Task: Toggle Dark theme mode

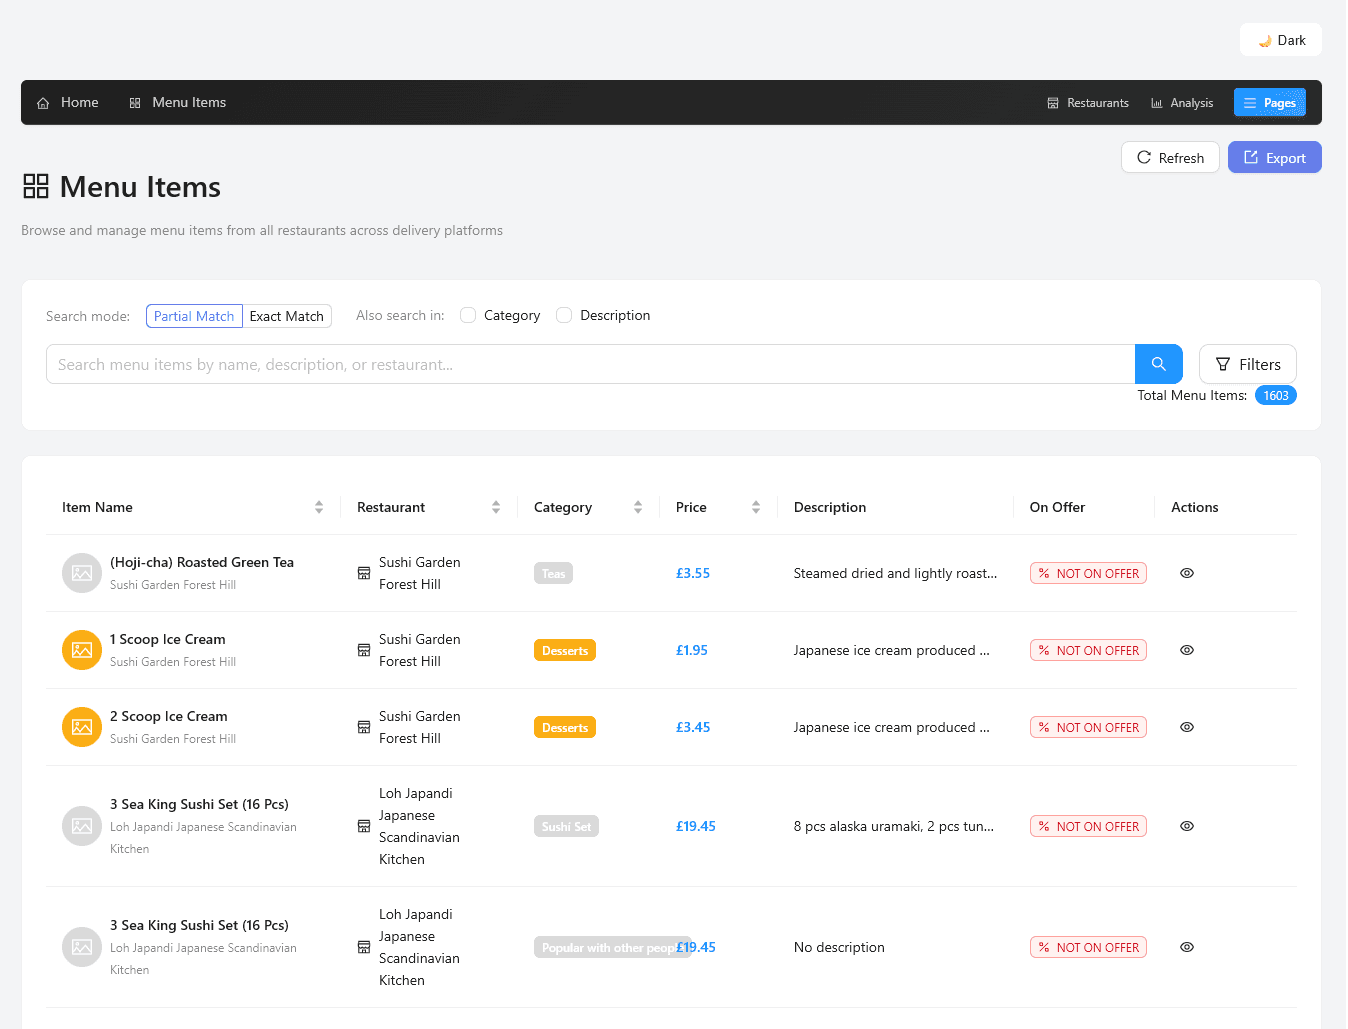Action: (x=1280, y=40)
